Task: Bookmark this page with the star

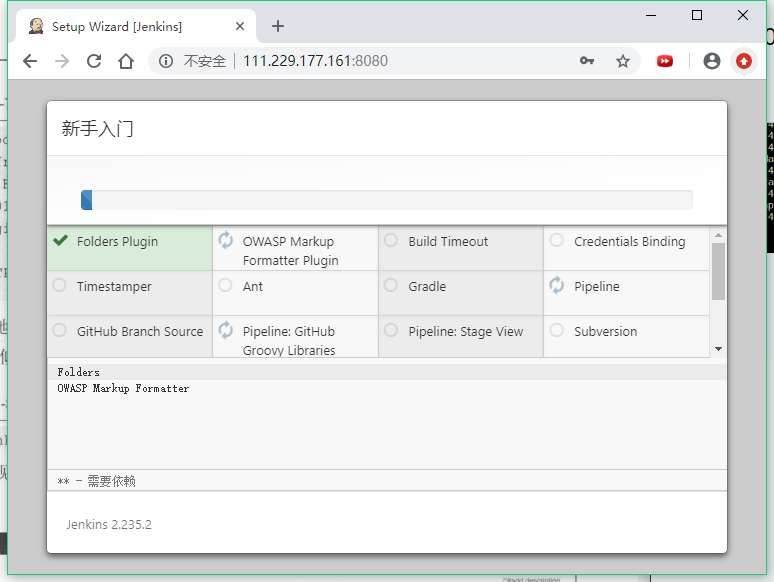Action: pyautogui.click(x=623, y=61)
